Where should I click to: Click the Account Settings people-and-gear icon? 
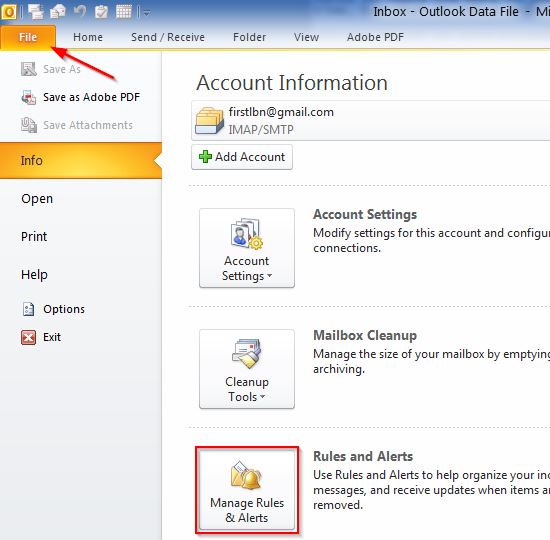pos(247,234)
